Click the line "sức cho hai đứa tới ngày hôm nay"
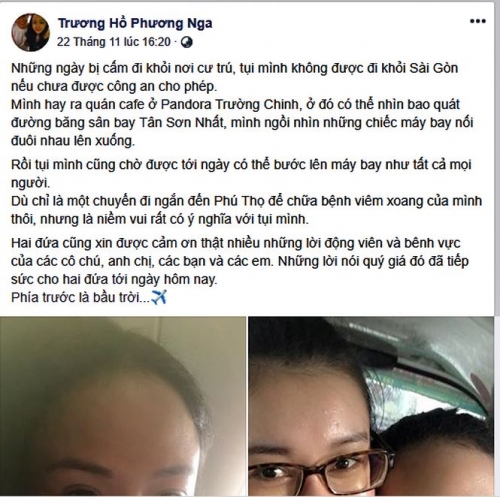 [x=114, y=279]
